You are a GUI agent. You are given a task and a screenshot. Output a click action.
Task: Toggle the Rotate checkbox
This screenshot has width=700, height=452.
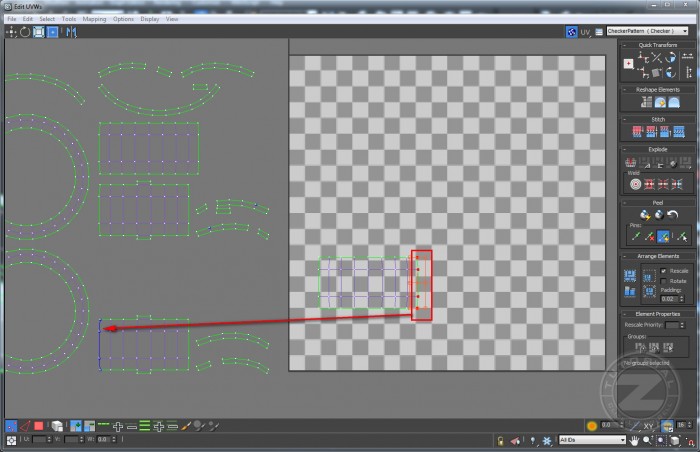(664, 281)
